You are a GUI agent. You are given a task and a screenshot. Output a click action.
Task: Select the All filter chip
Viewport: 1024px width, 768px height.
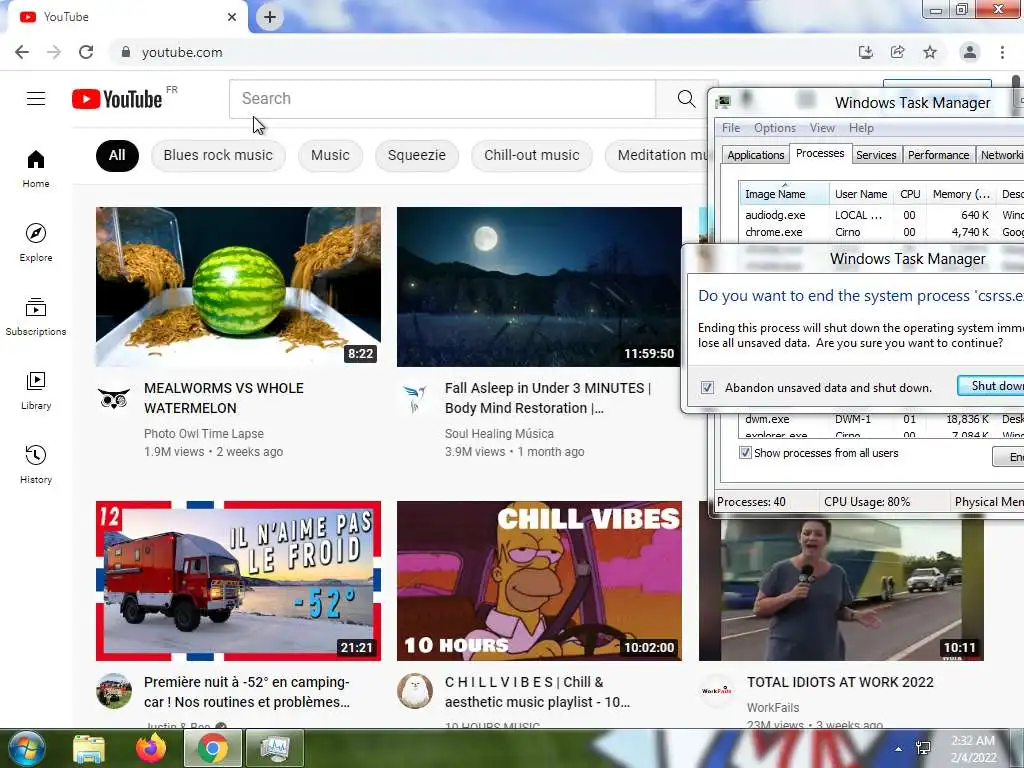click(117, 155)
